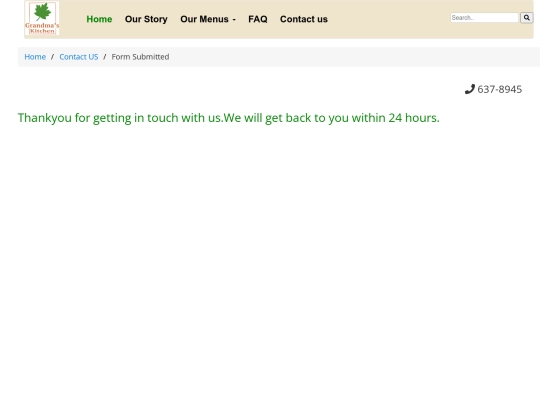This screenshot has height=405, width=540.
Task: Click the phone number 637-8945
Action: point(500,89)
